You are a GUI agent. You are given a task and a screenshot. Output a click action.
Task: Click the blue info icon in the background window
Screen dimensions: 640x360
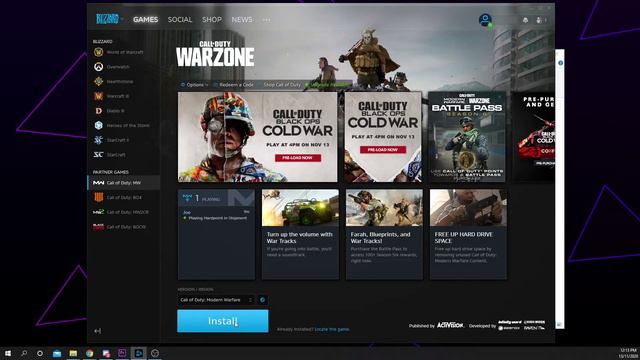pos(560,63)
